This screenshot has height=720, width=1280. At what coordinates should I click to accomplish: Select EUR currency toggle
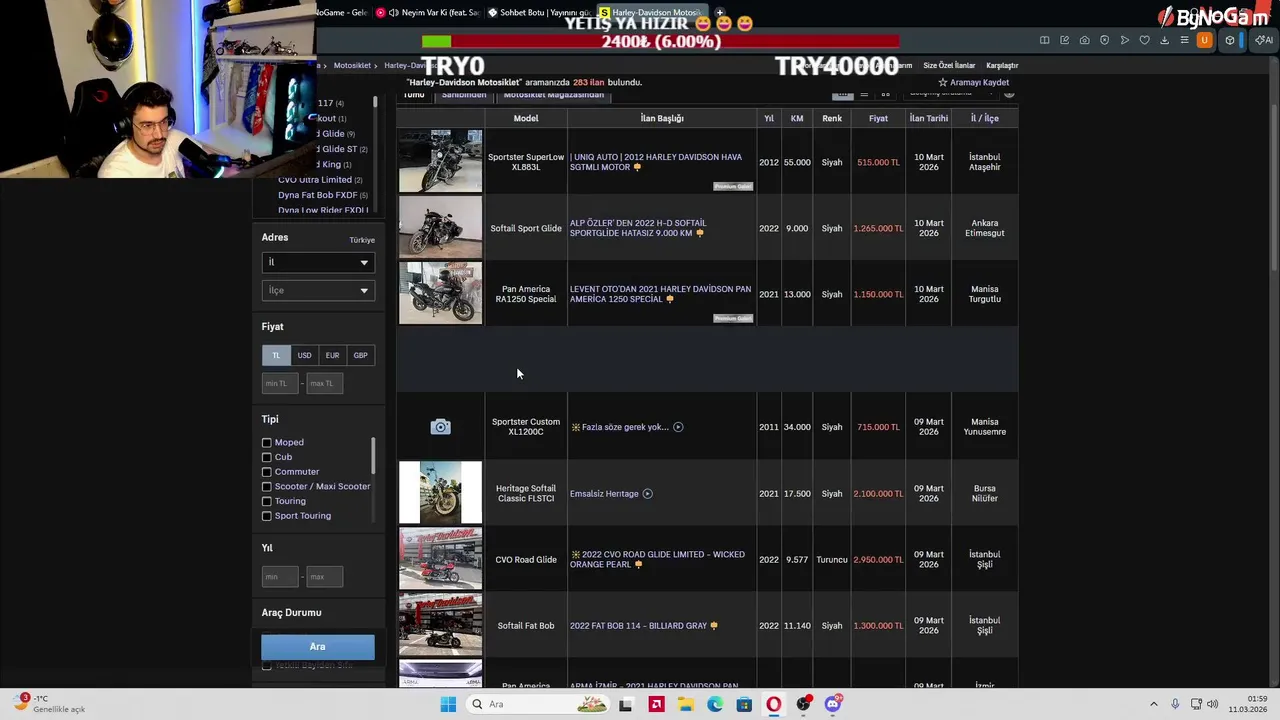[x=332, y=355]
